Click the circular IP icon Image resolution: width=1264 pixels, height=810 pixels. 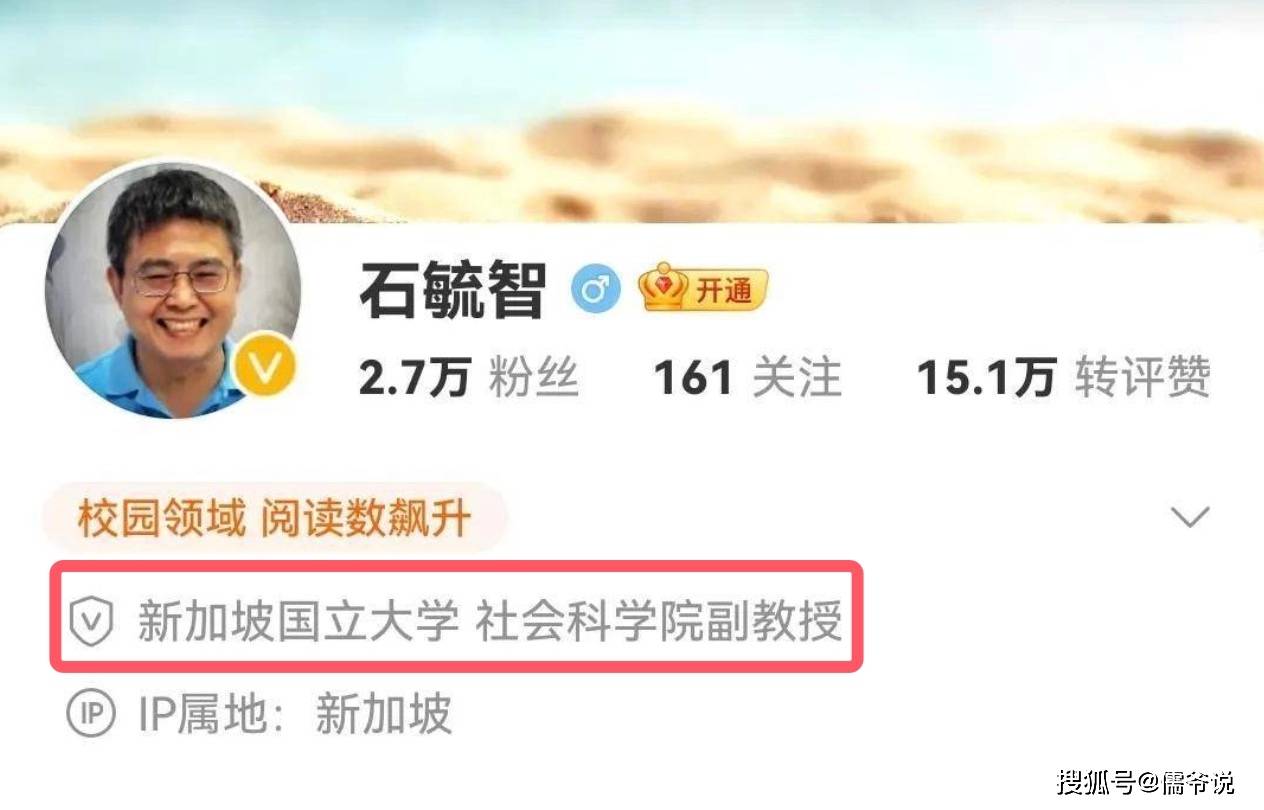[89, 713]
